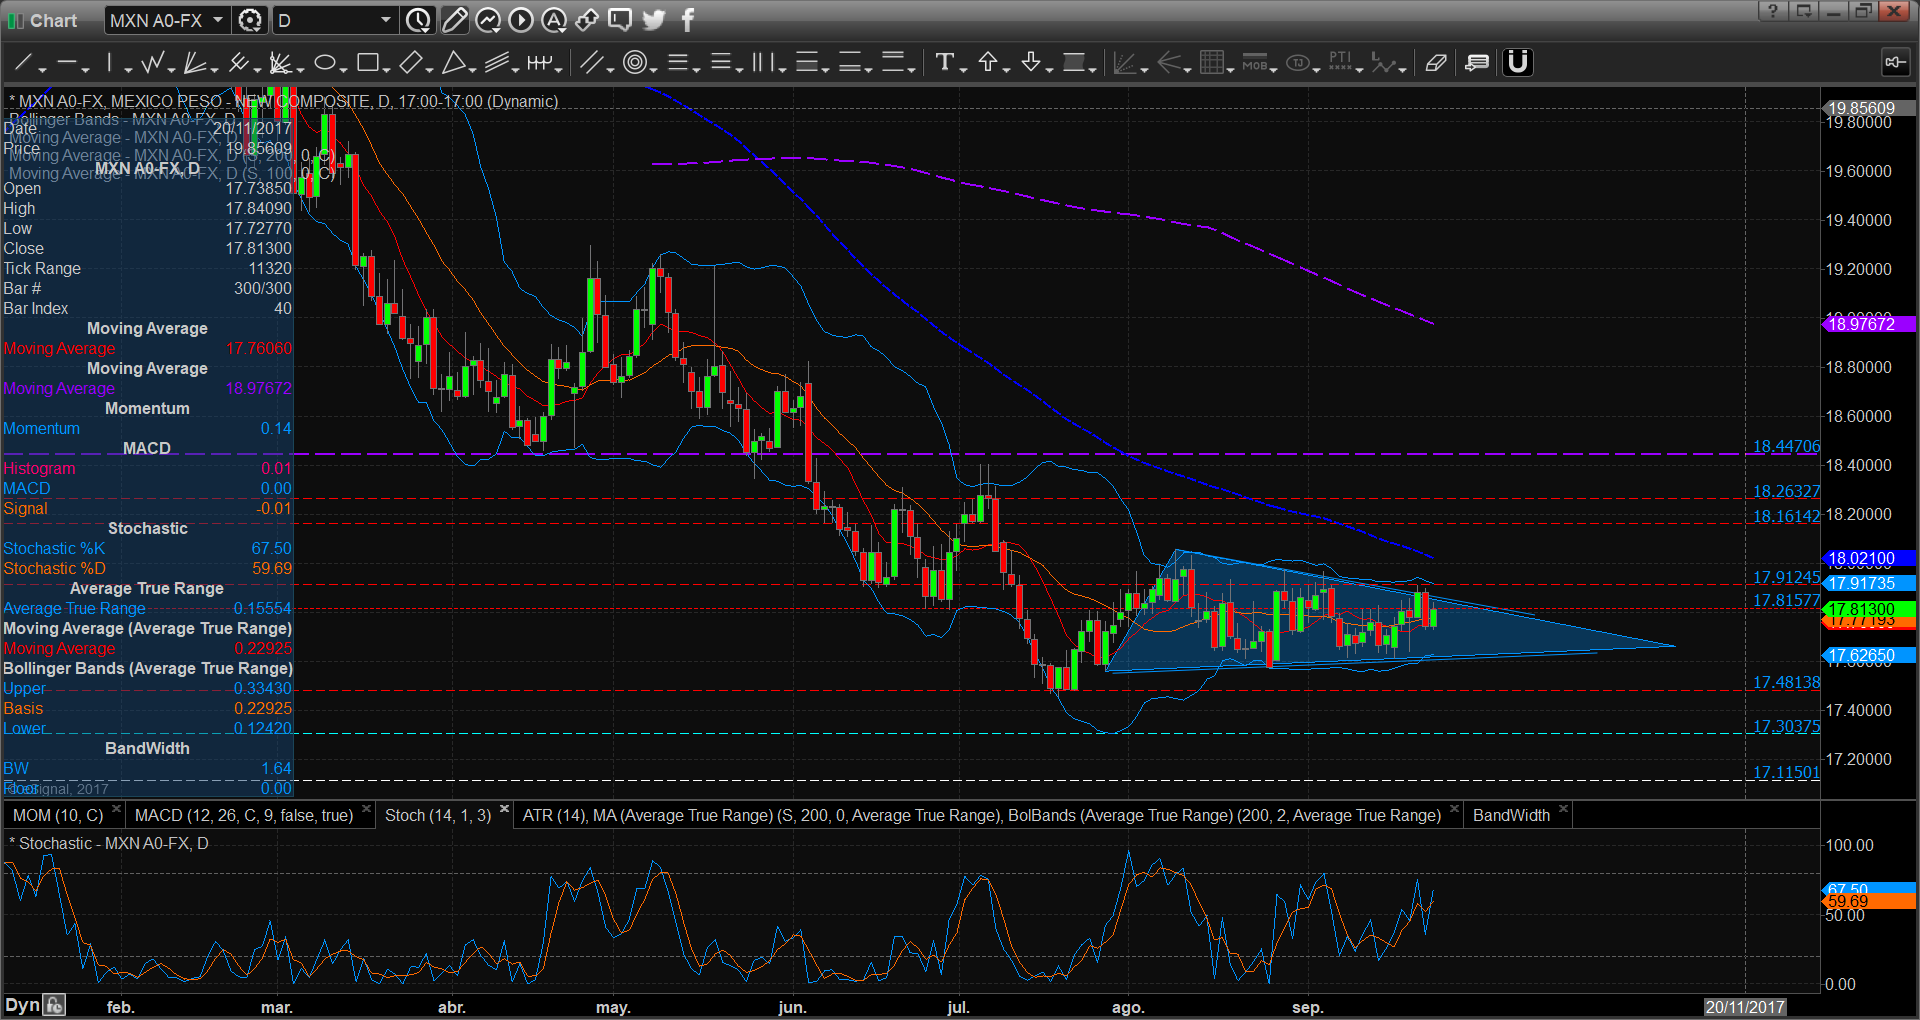Image resolution: width=1920 pixels, height=1020 pixels.
Task: Click the help question mark button
Action: [1772, 11]
